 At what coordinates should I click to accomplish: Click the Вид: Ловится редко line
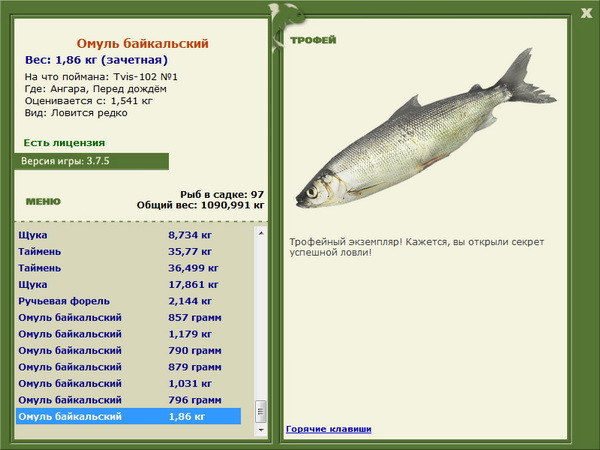[x=76, y=113]
